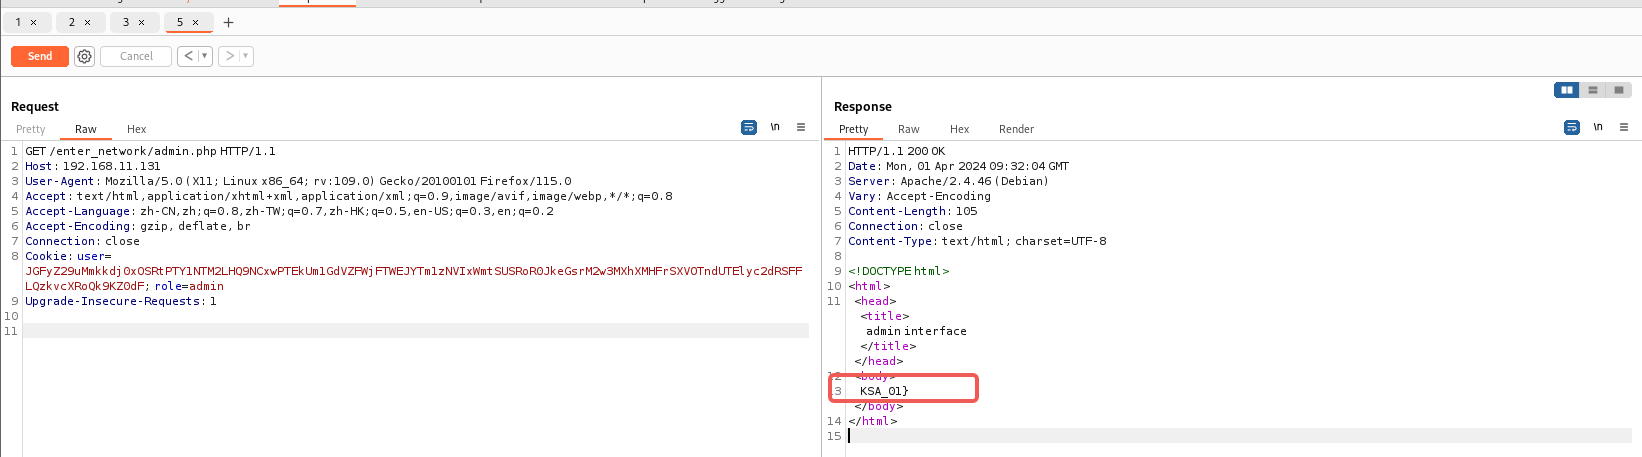1642x457 pixels.
Task: Open the Response pane hamburger menu
Action: 1624,127
